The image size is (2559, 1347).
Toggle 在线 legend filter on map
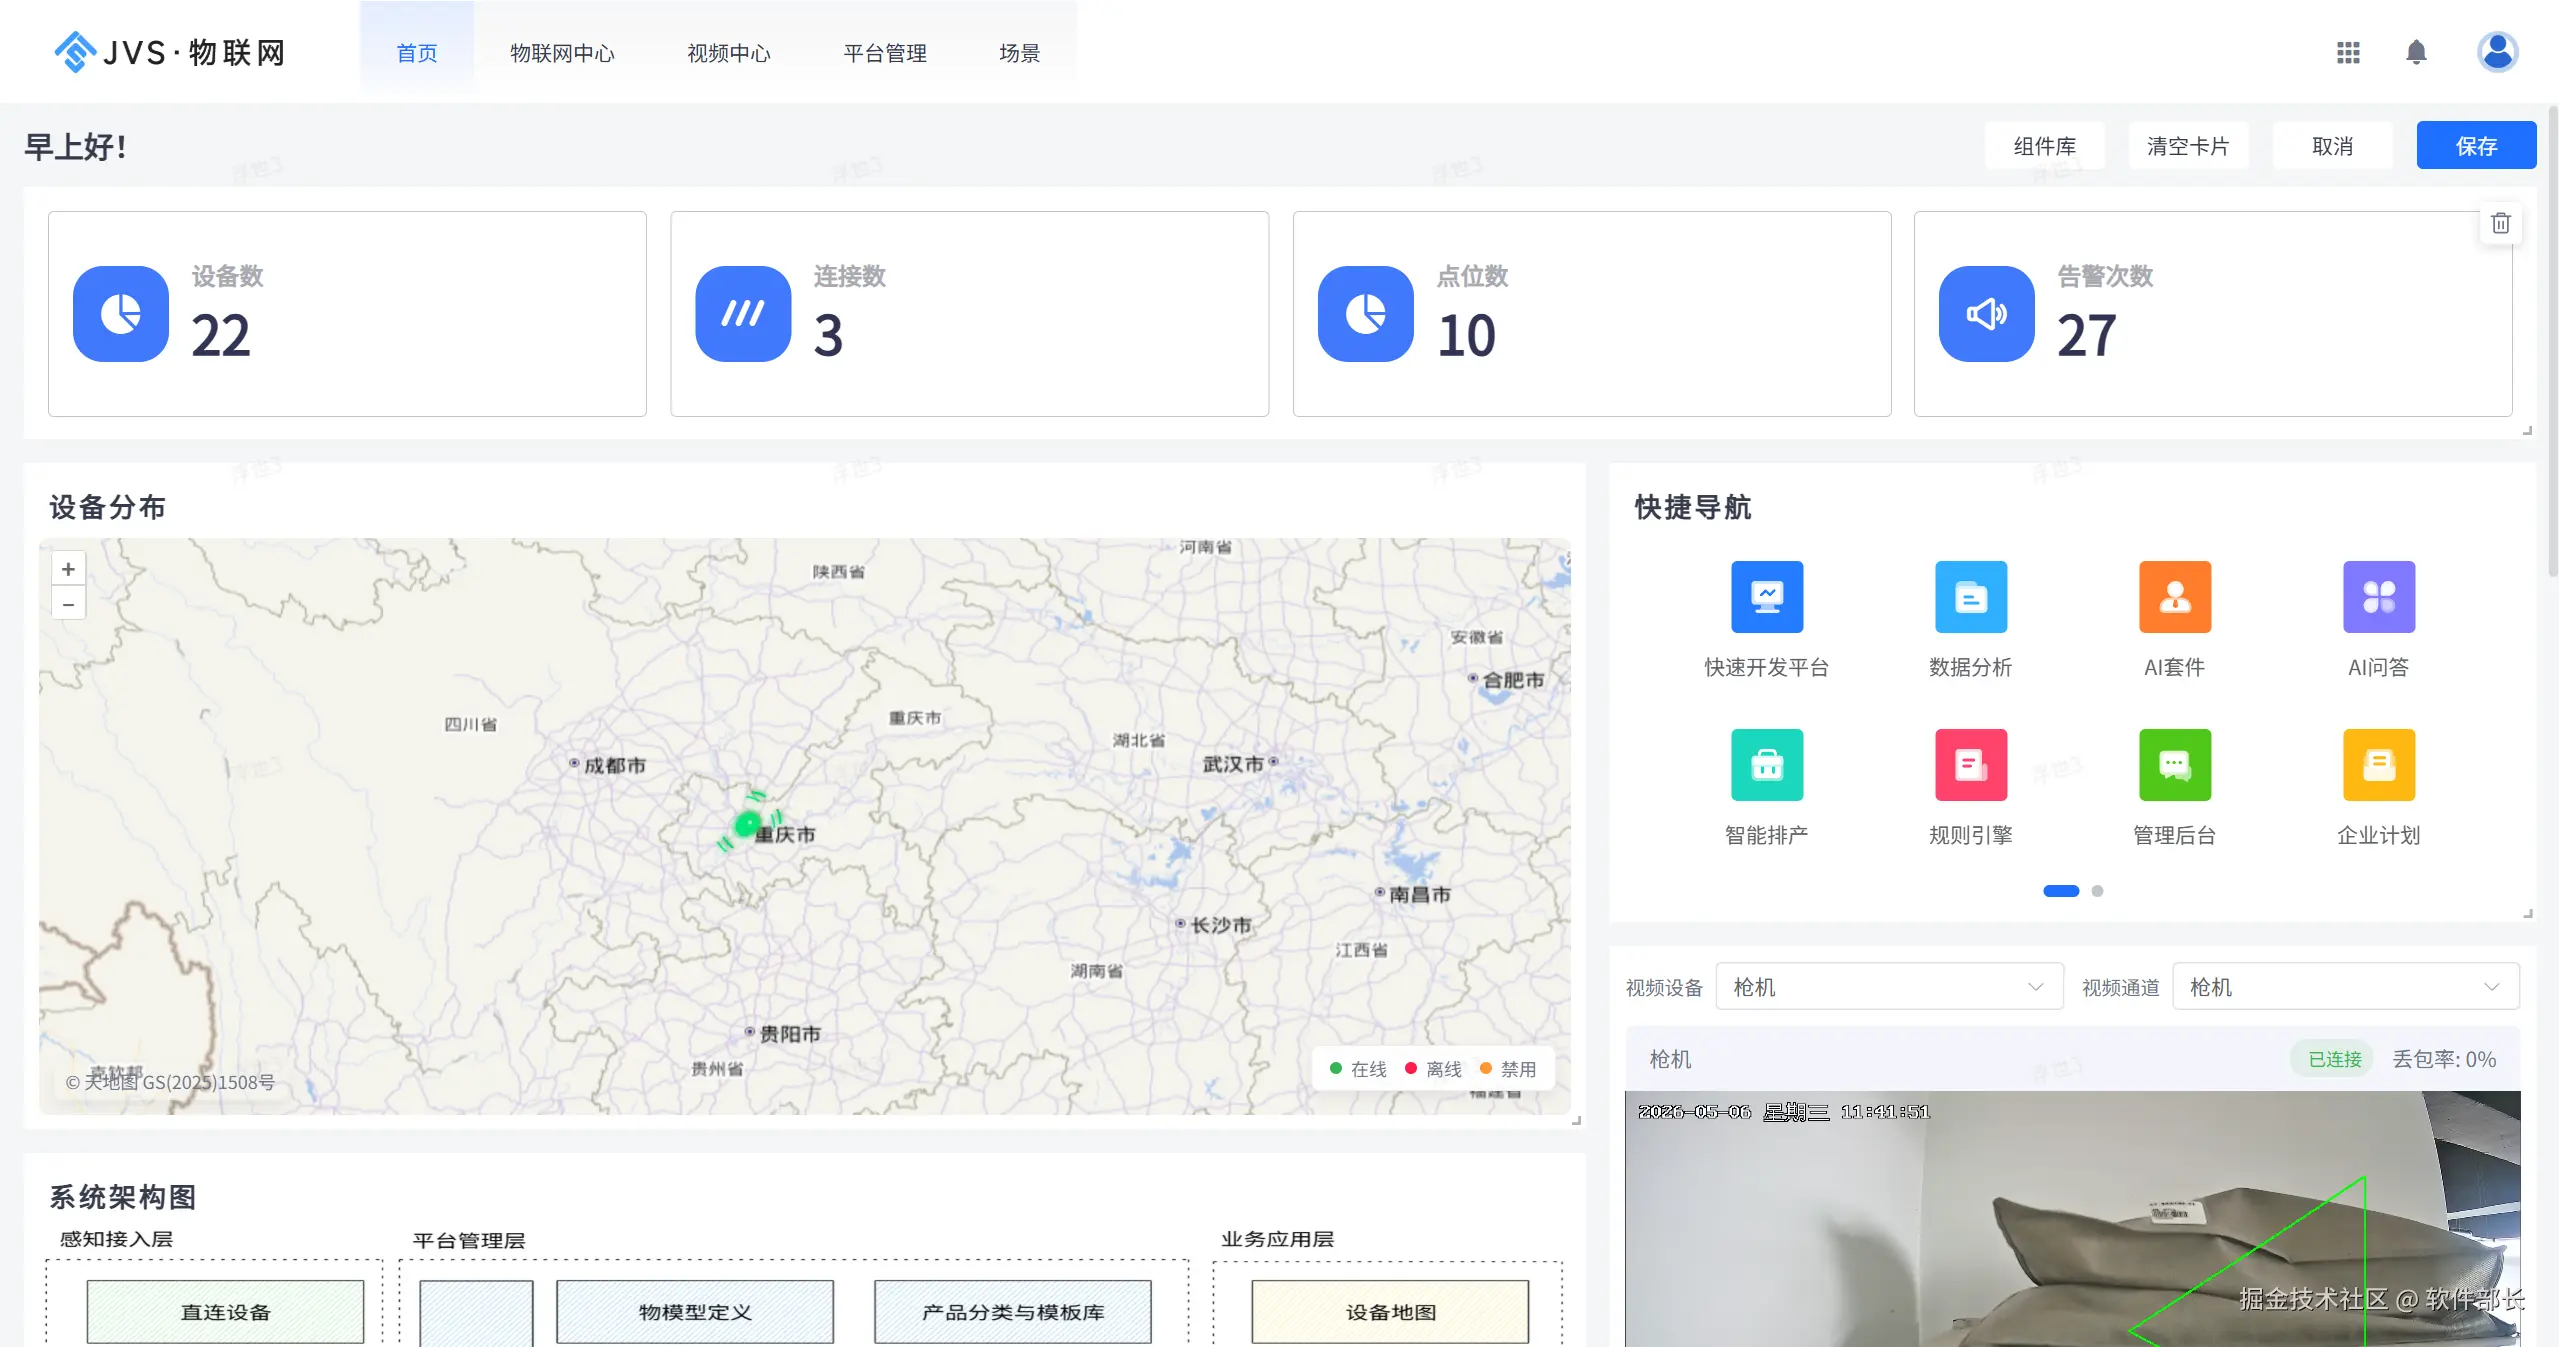click(1358, 1069)
